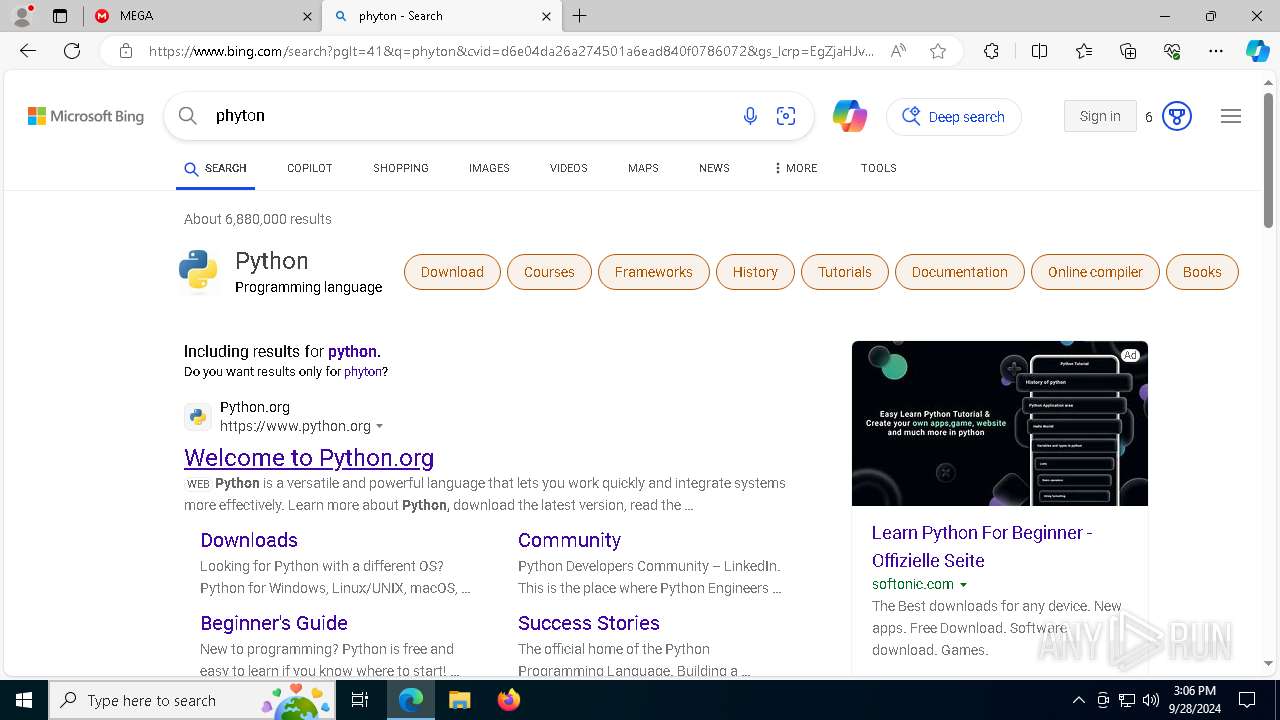Click the Deep search button
The width and height of the screenshot is (1280, 720).
click(x=954, y=117)
